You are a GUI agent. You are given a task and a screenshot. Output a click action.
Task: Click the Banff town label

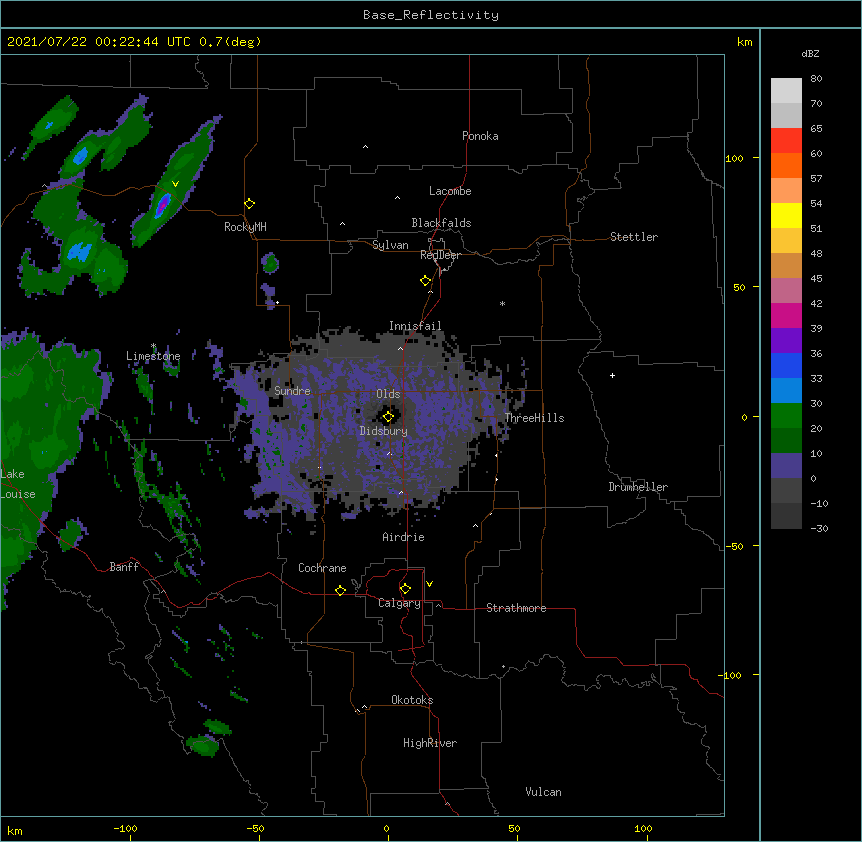click(124, 567)
